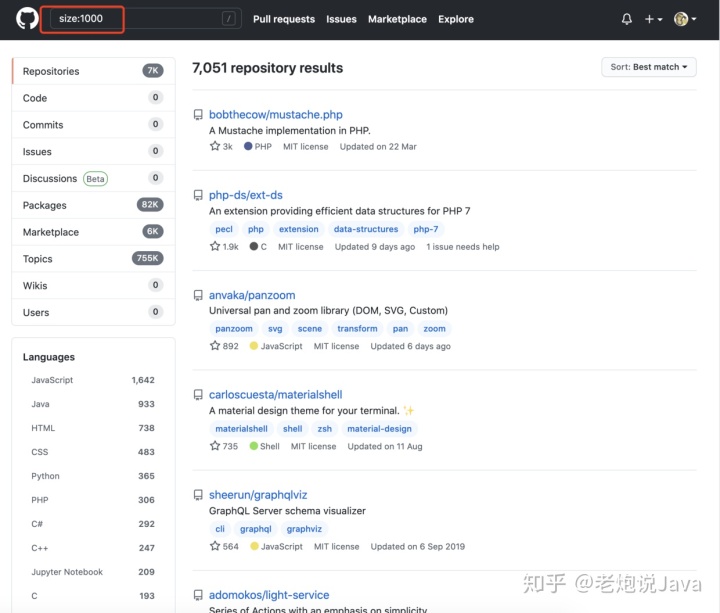This screenshot has height=613, width=720.
Task: Go to Pull requests
Action: [284, 19]
